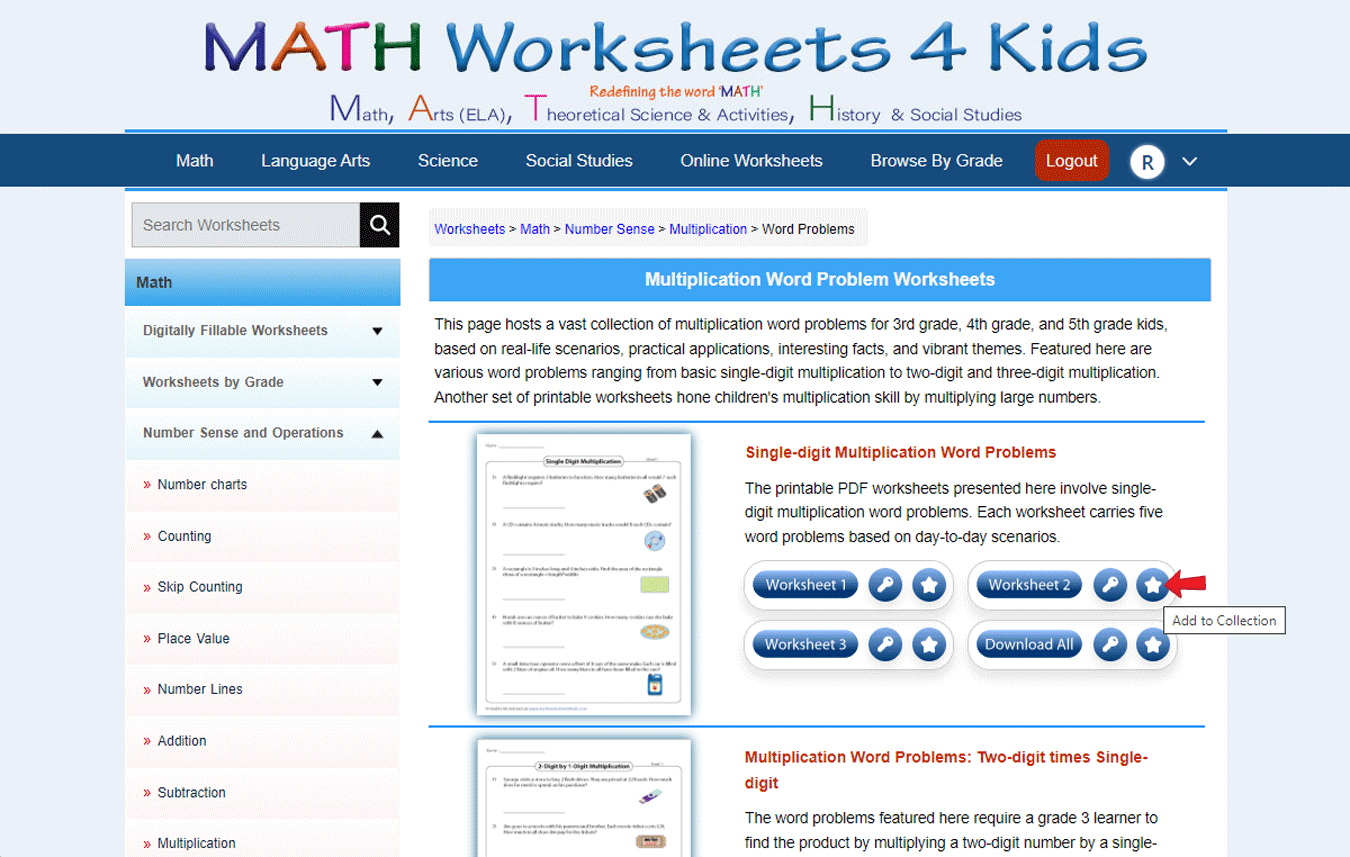Select Skip Counting in sidebar
The width and height of the screenshot is (1350, 857).
(200, 587)
